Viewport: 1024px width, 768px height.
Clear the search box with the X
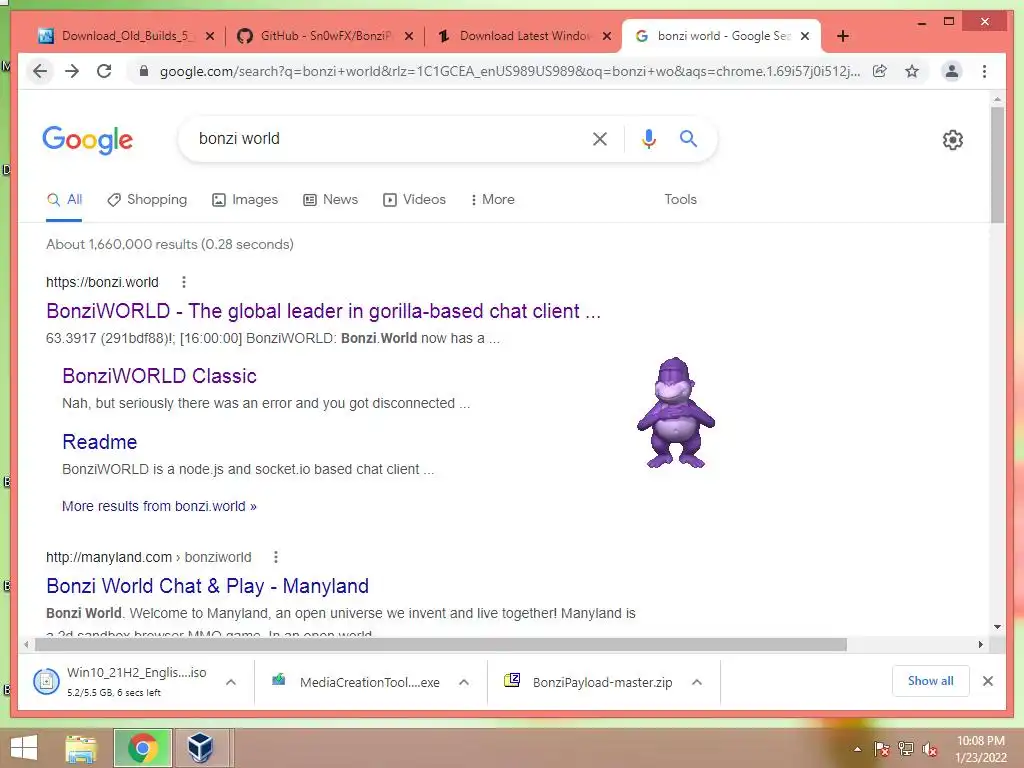[600, 138]
